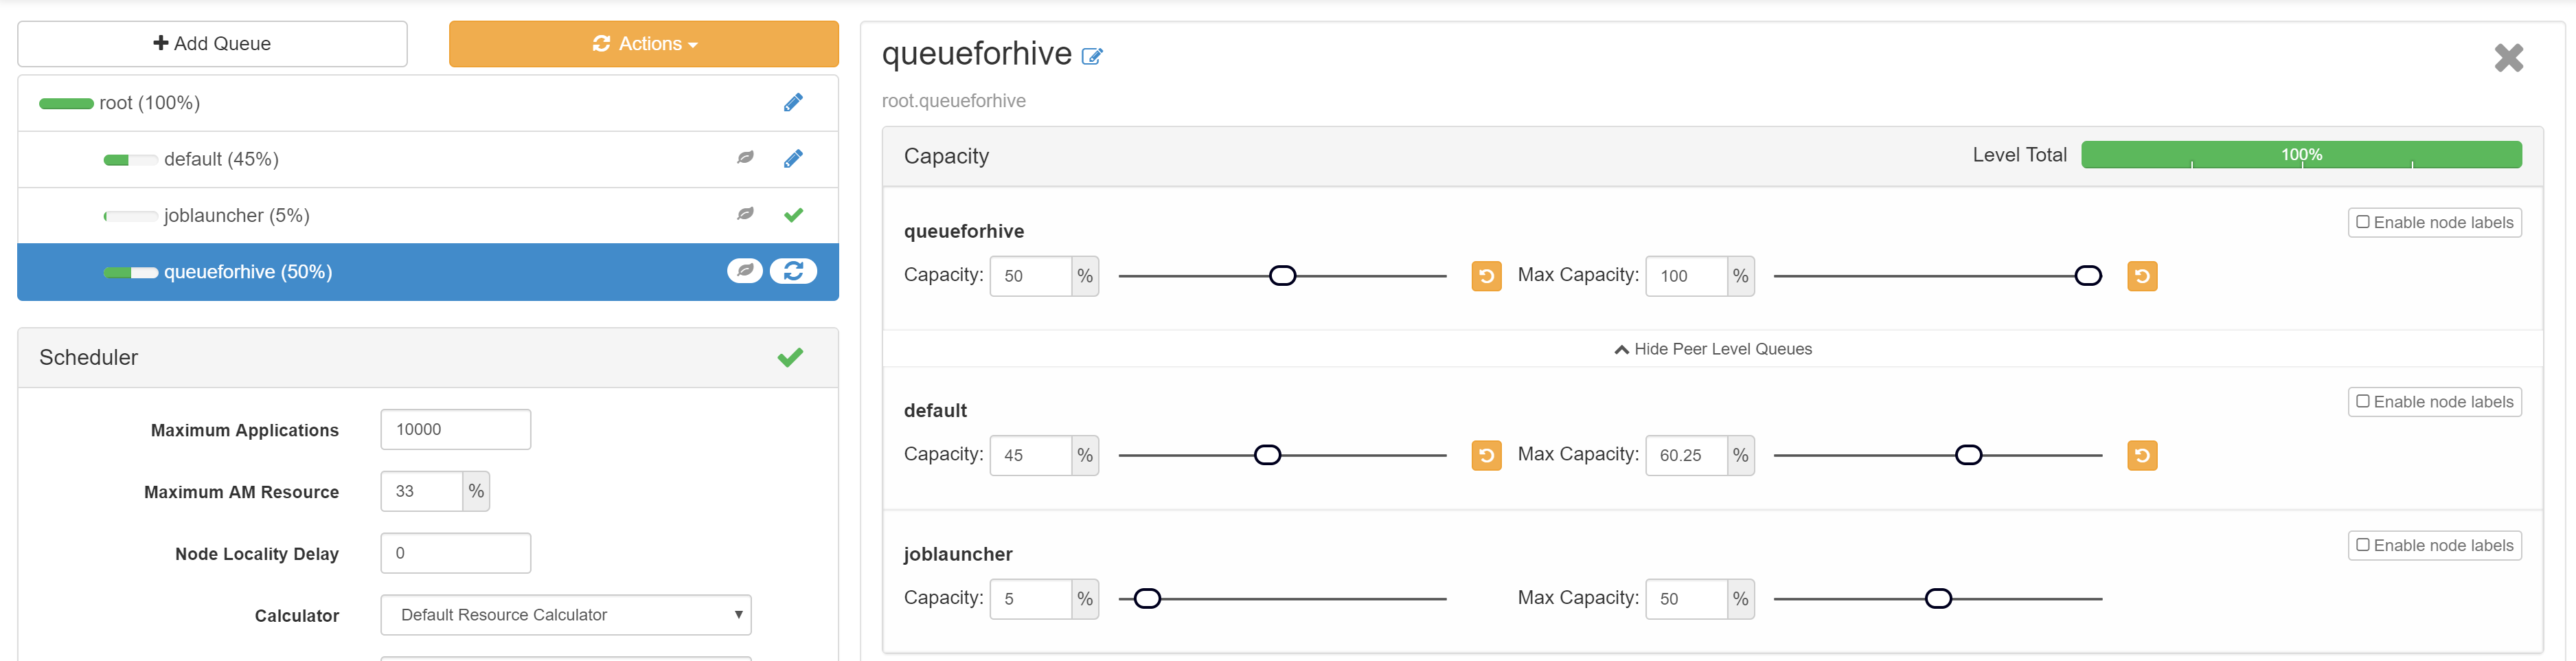Click the joblauncher Capacity slider handle
Image resolution: width=2576 pixels, height=661 pixels.
(1147, 599)
